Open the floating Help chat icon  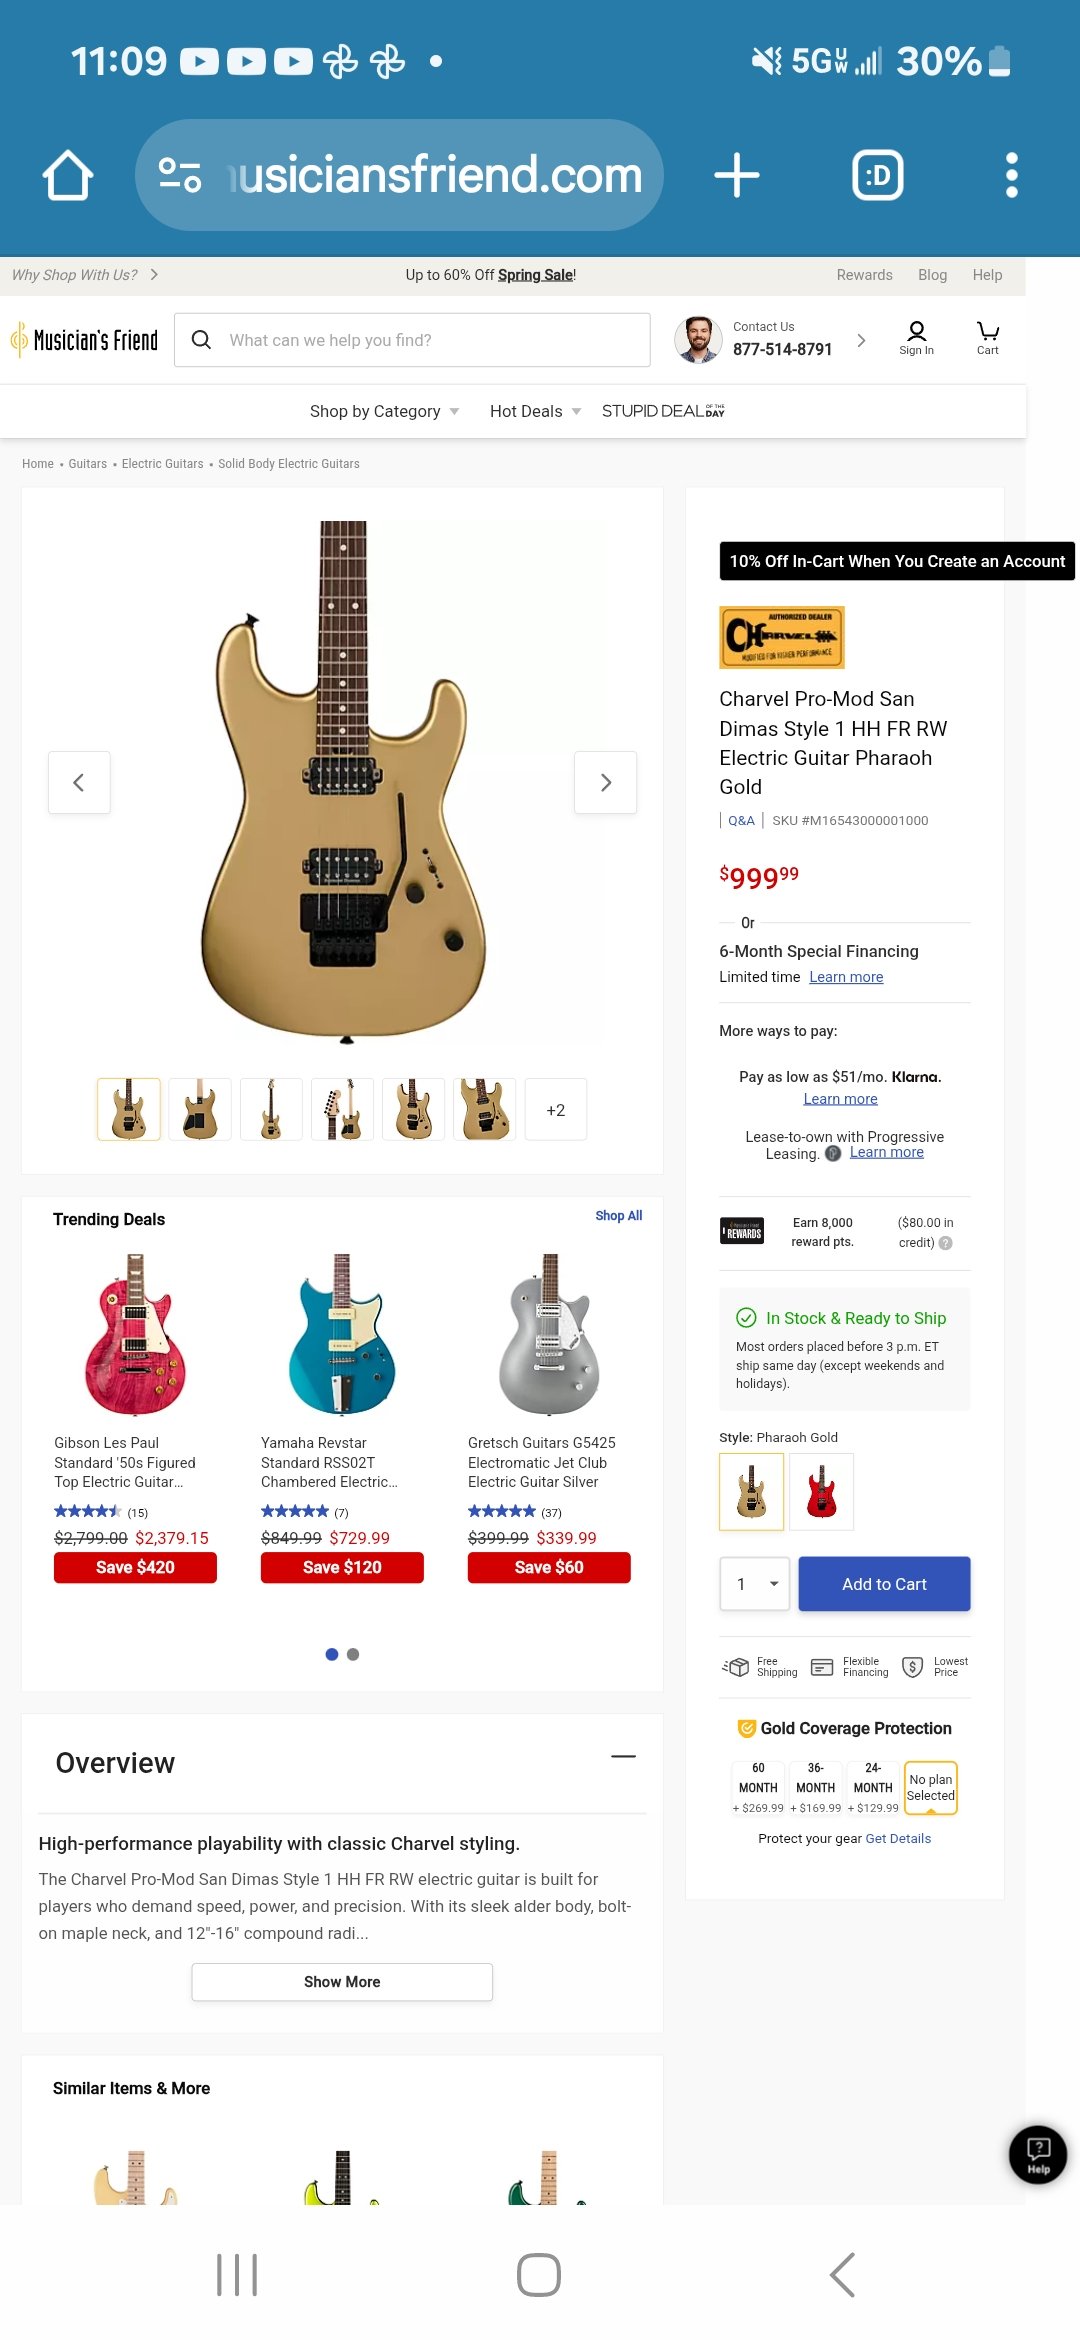(x=1038, y=2154)
